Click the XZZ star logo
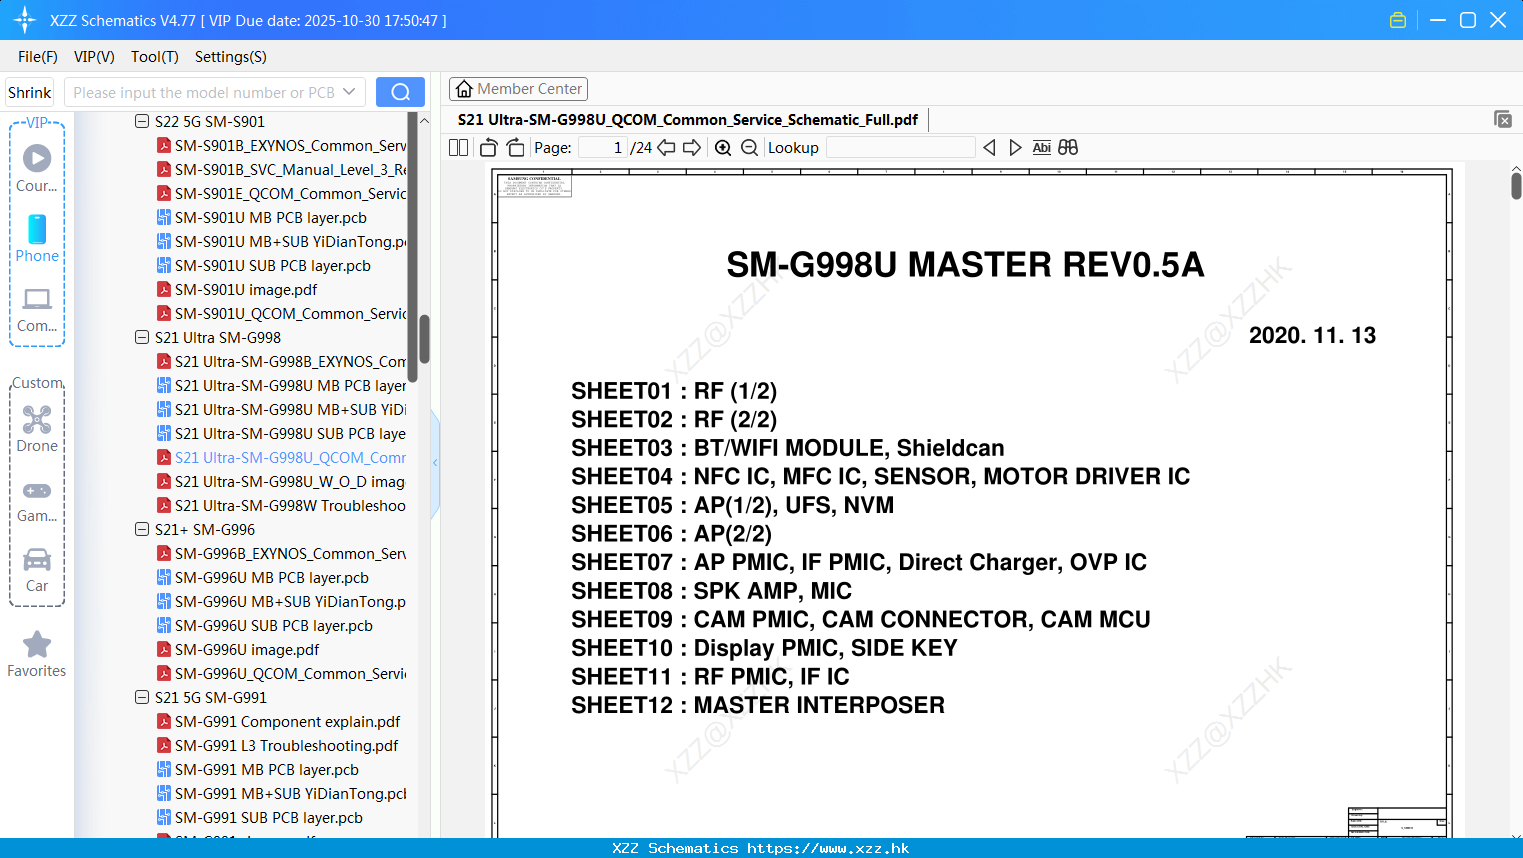 tap(25, 20)
